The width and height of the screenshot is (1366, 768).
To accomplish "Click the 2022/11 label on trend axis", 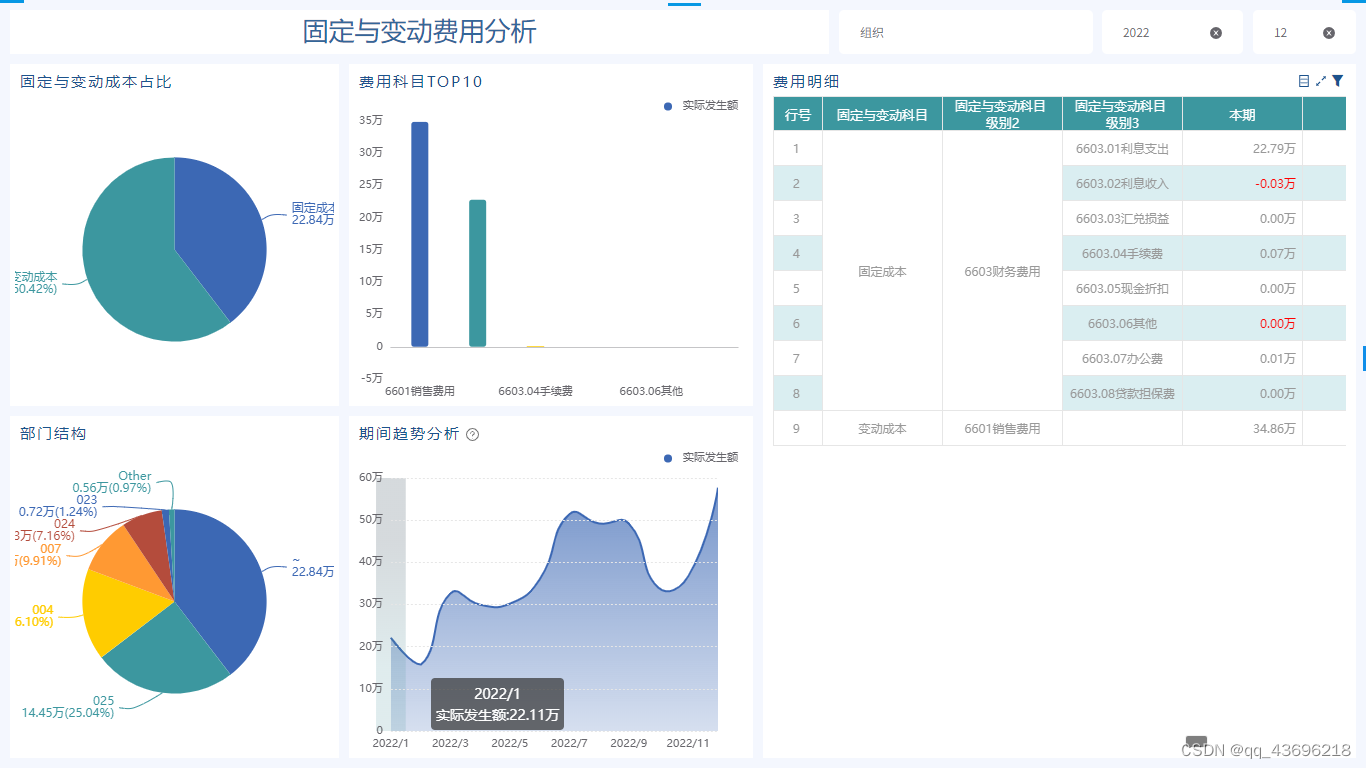I will click(688, 743).
